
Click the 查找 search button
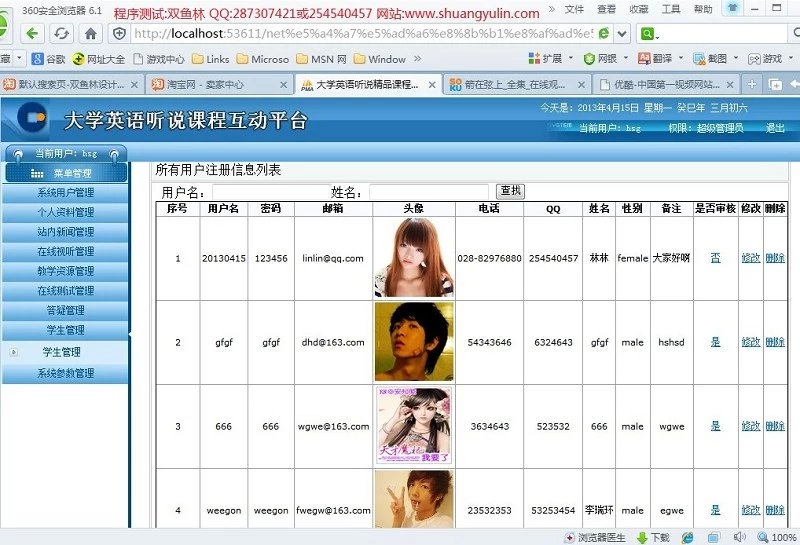pos(510,191)
